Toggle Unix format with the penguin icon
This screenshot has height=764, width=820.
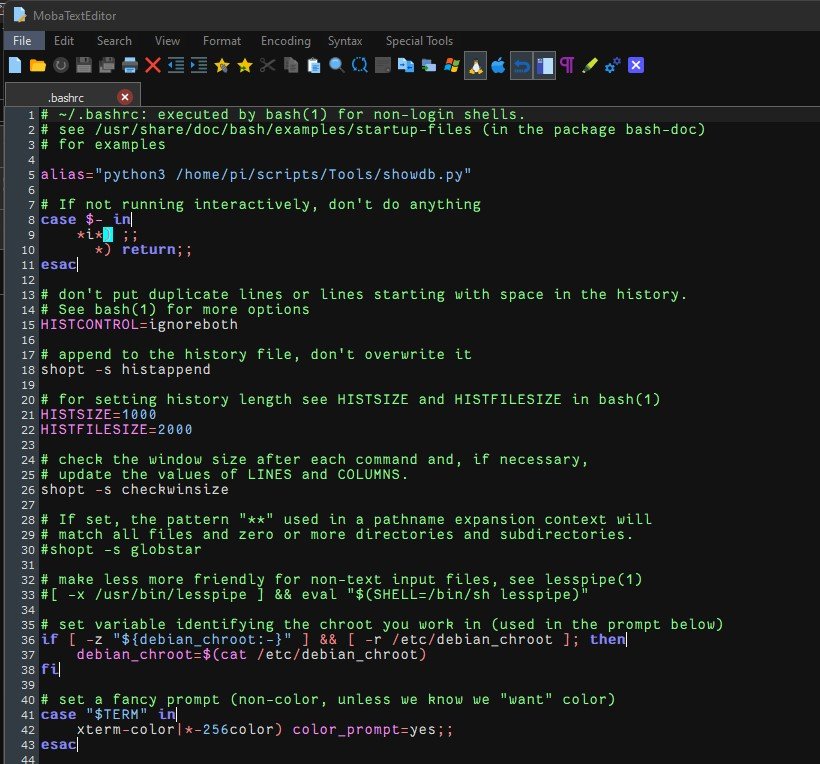pyautogui.click(x=475, y=66)
